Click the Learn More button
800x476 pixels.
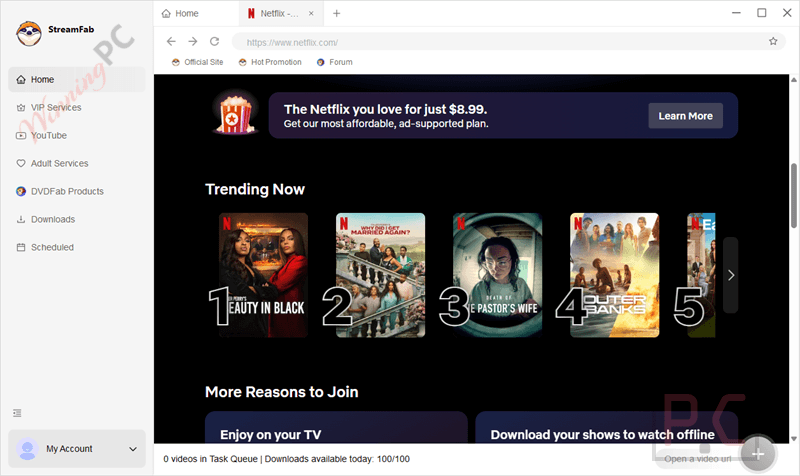(685, 116)
